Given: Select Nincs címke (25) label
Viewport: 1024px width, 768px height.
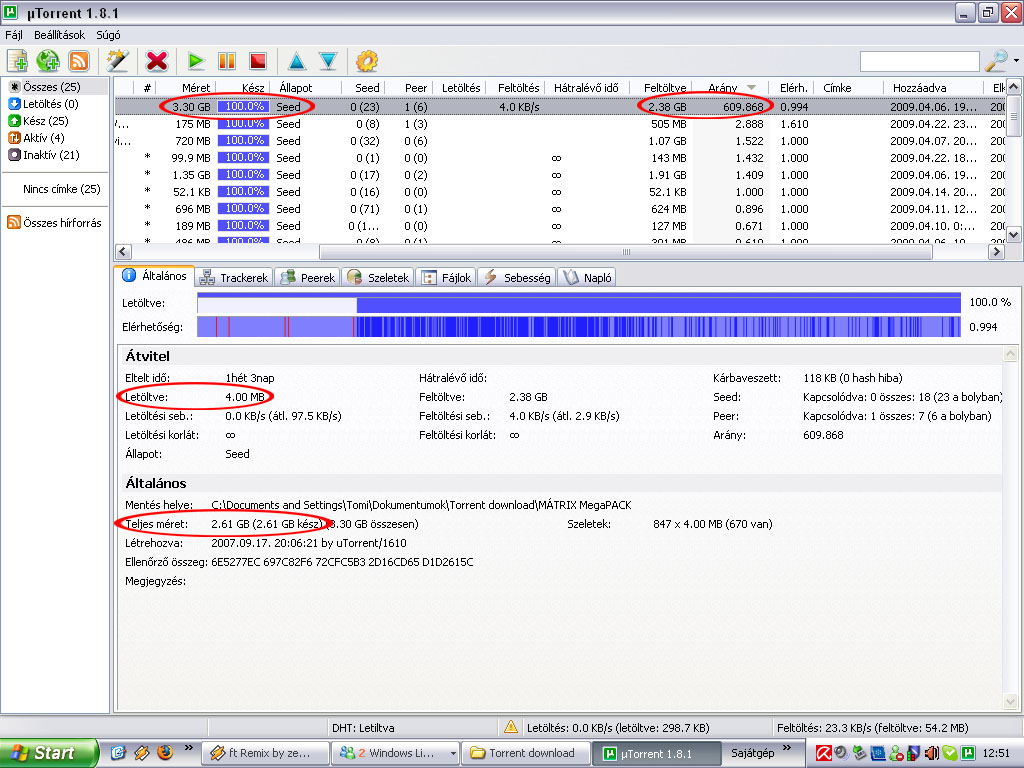Looking at the screenshot, I should point(61,189).
